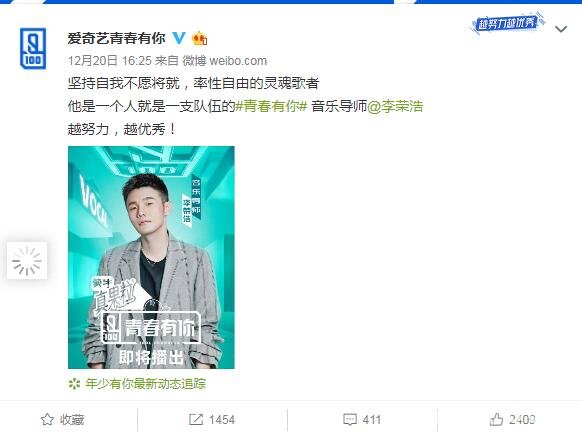582x434 pixels.
Task: Click the star 收藏 favorite icon
Action: [x=47, y=420]
